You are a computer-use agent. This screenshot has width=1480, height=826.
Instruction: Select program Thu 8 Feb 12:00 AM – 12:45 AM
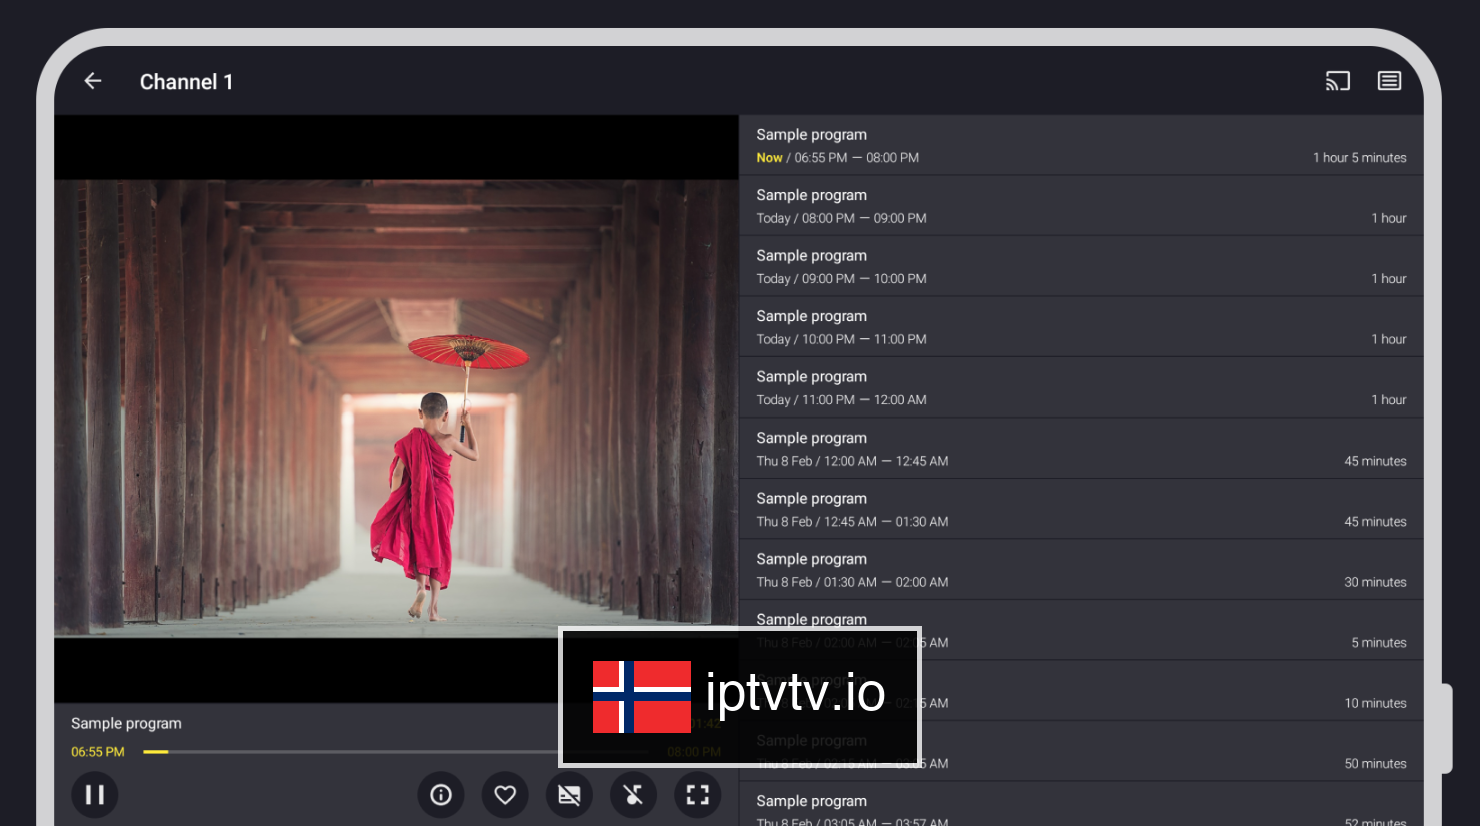click(1081, 449)
